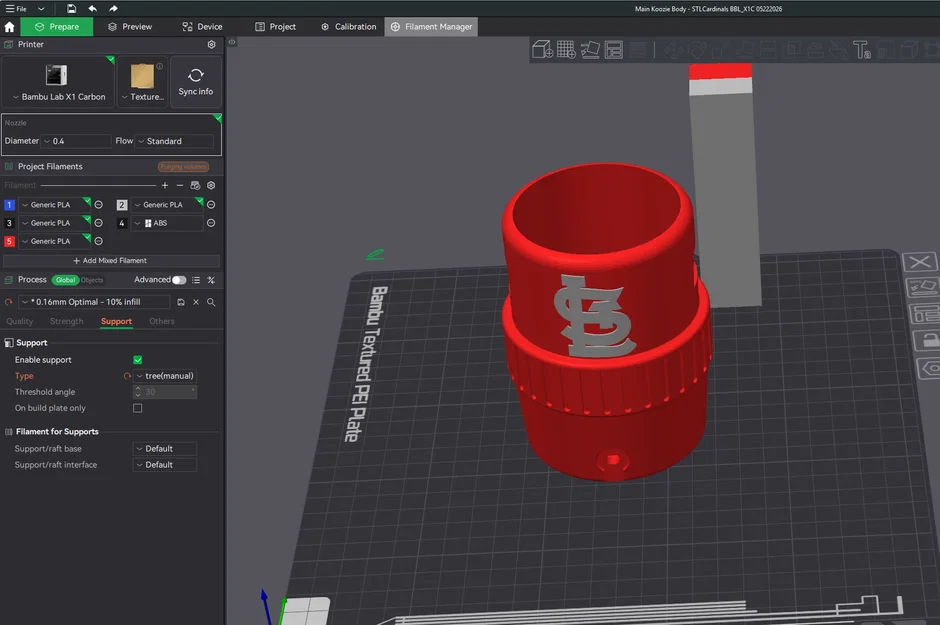This screenshot has height=625, width=940.
Task: Open the nozzle Diameter 0.4 dropdown
Action: click(76, 141)
